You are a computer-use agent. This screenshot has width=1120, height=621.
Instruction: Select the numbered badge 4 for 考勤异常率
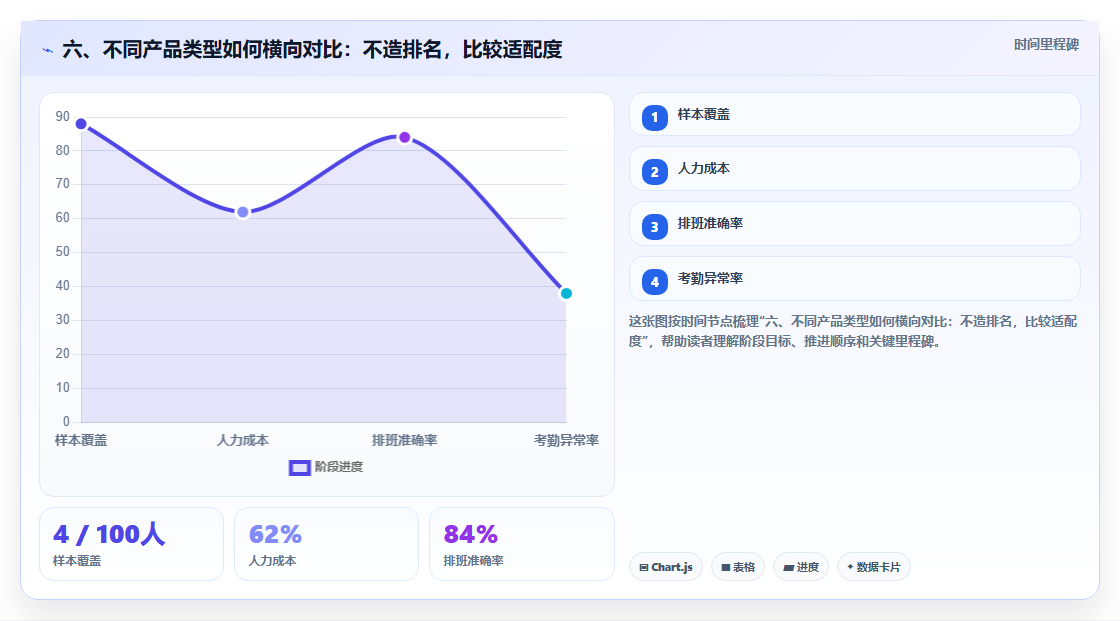[654, 282]
